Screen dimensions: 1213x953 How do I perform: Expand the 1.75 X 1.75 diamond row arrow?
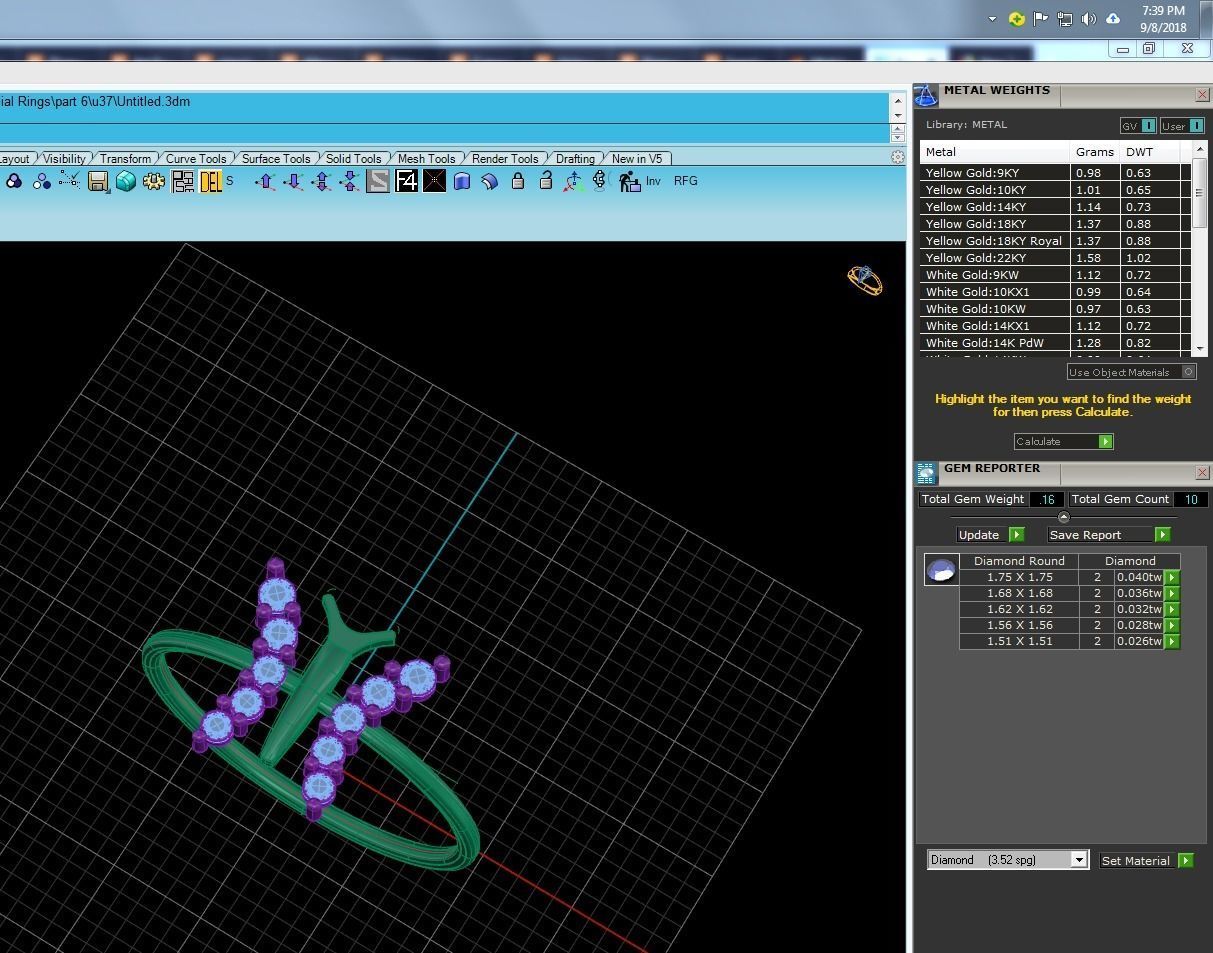pyautogui.click(x=1172, y=577)
